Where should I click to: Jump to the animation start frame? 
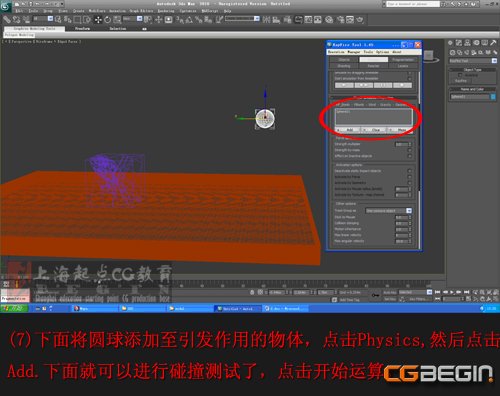pos(438,292)
